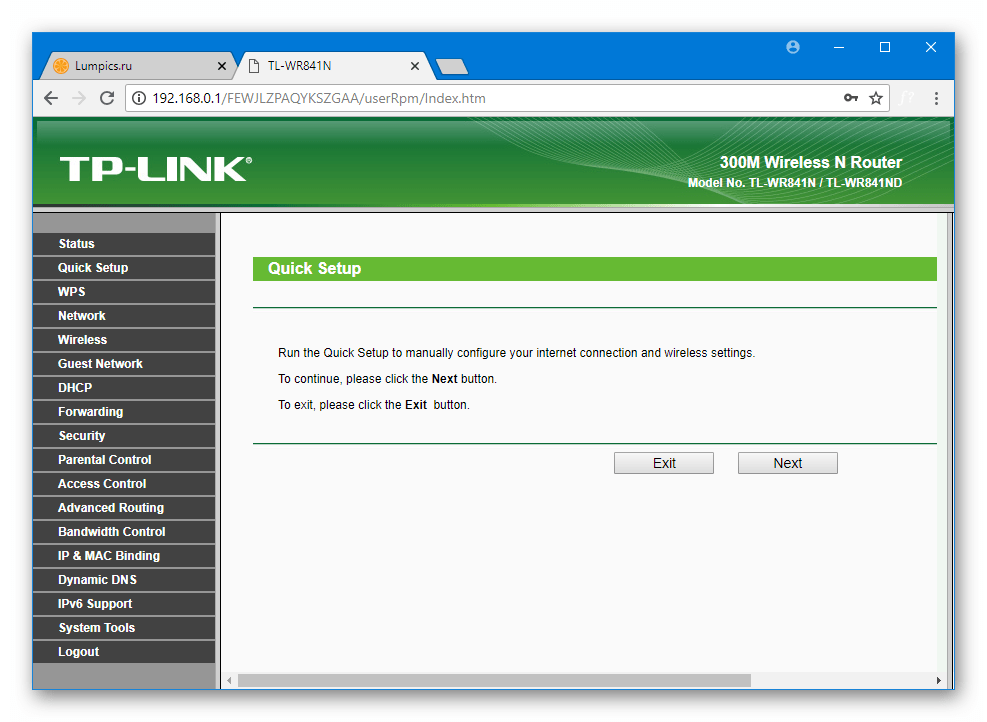Click Logout in sidebar

[124, 652]
